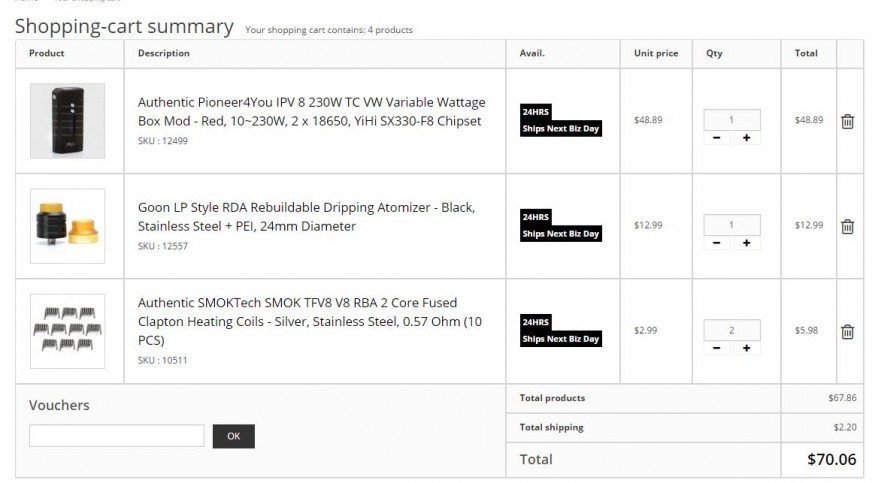View the Goon RDA atomizer thumbnail
Image resolution: width=875 pixels, height=483 pixels.
[x=67, y=226]
